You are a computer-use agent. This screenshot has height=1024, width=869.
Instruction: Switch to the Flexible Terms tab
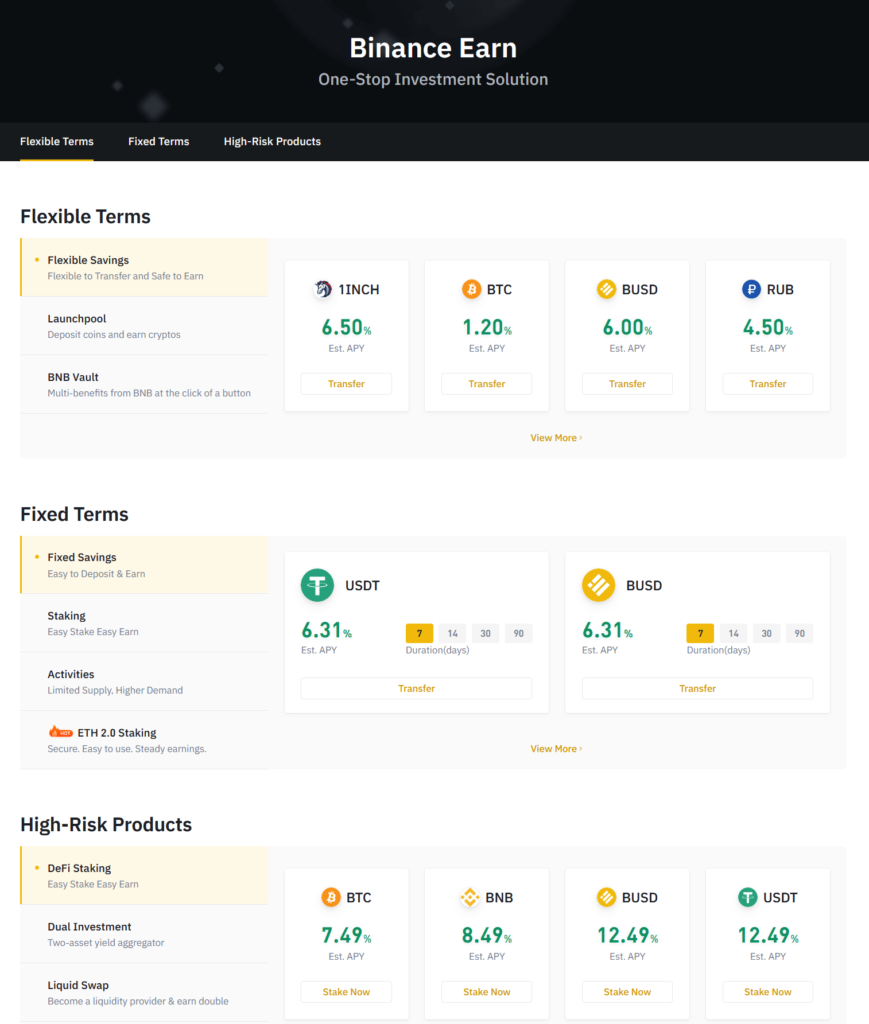click(57, 142)
